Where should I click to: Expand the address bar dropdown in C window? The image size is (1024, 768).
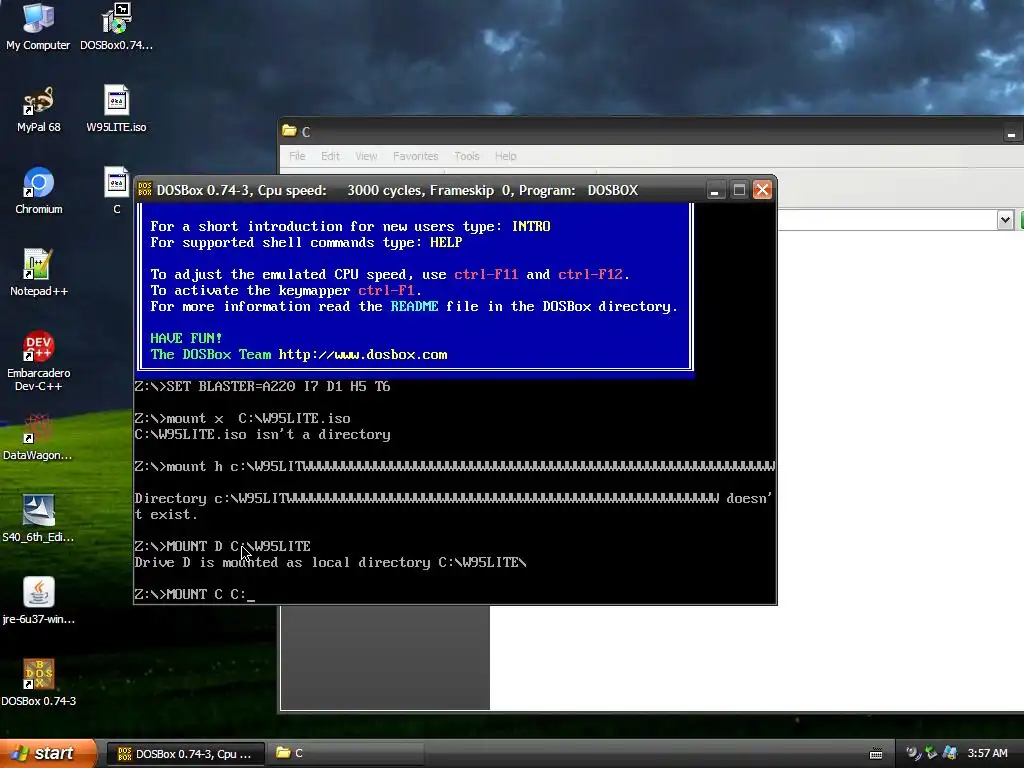1005,220
